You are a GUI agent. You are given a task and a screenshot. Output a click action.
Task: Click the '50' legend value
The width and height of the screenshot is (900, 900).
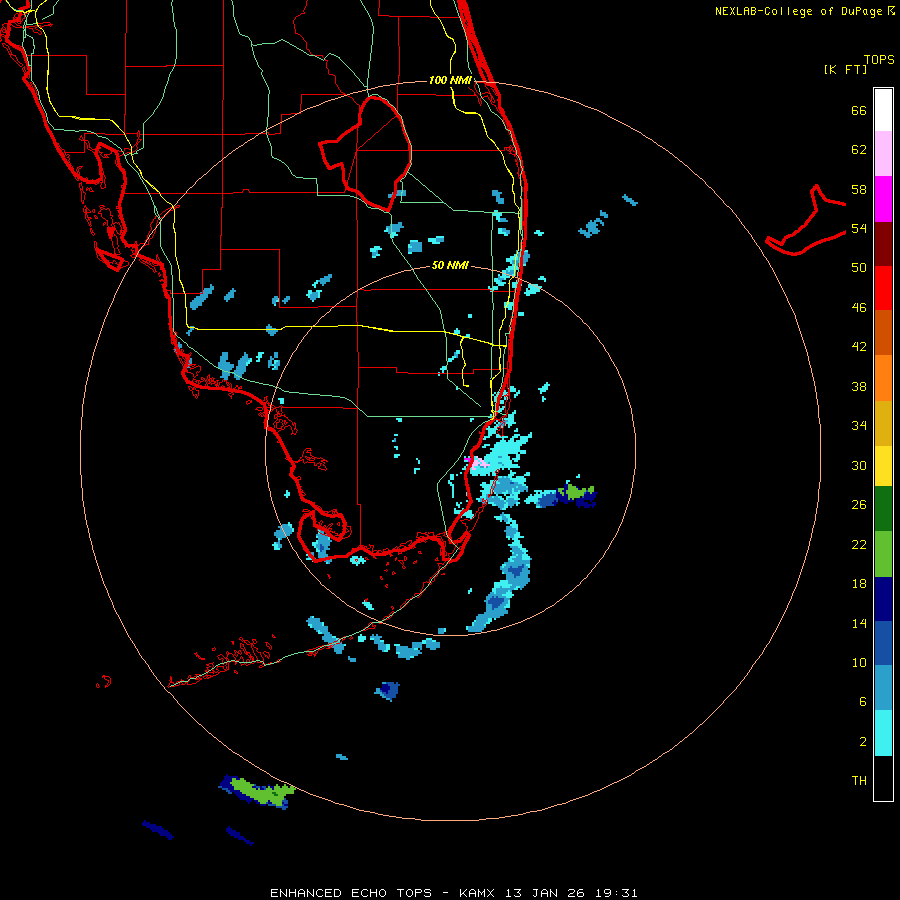pos(859,268)
